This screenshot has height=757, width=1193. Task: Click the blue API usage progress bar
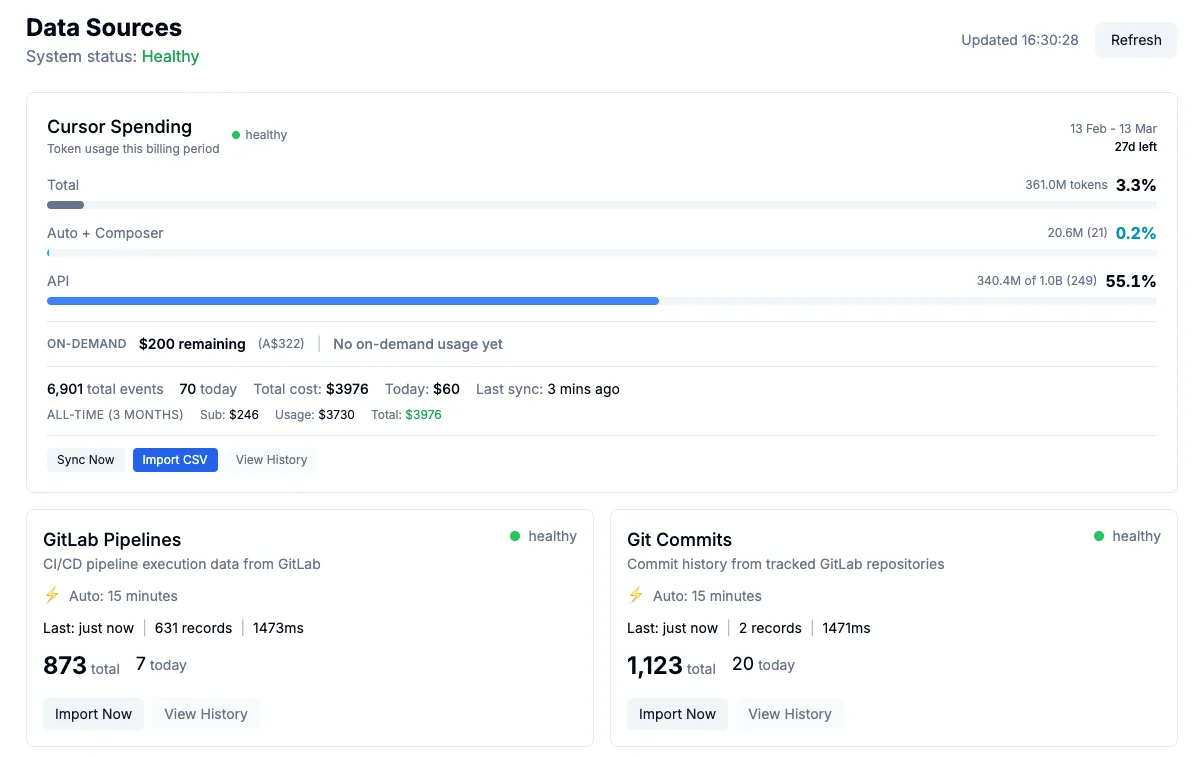coord(352,301)
